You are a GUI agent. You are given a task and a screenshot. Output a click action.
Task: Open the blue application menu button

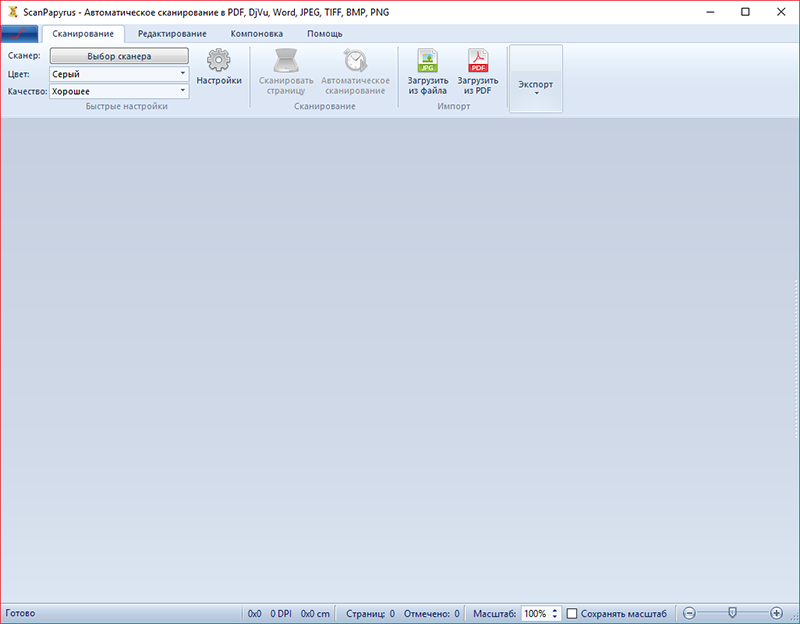(x=19, y=34)
